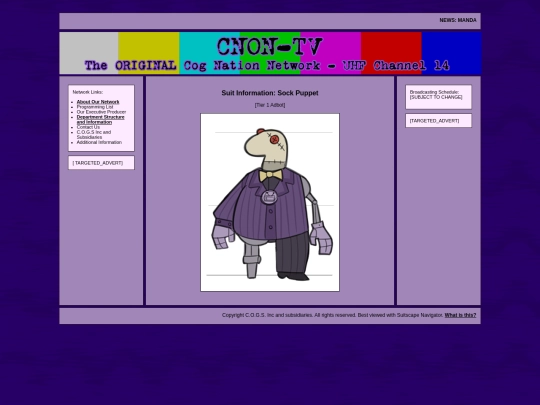Click the left TARGETED_ADVERT box
Viewport: 540px width, 405px height.
point(101,163)
